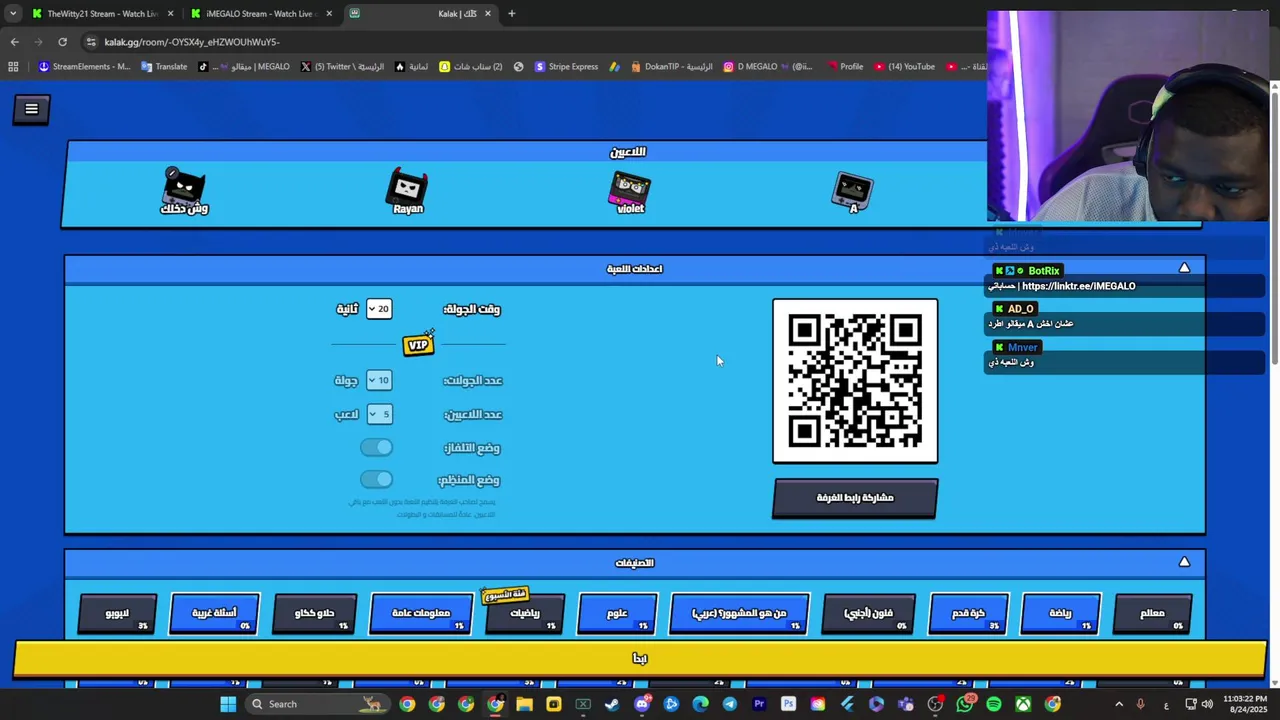Toggle the فنون (أجنبي) category
This screenshot has height=720, width=1280.
(x=868, y=614)
